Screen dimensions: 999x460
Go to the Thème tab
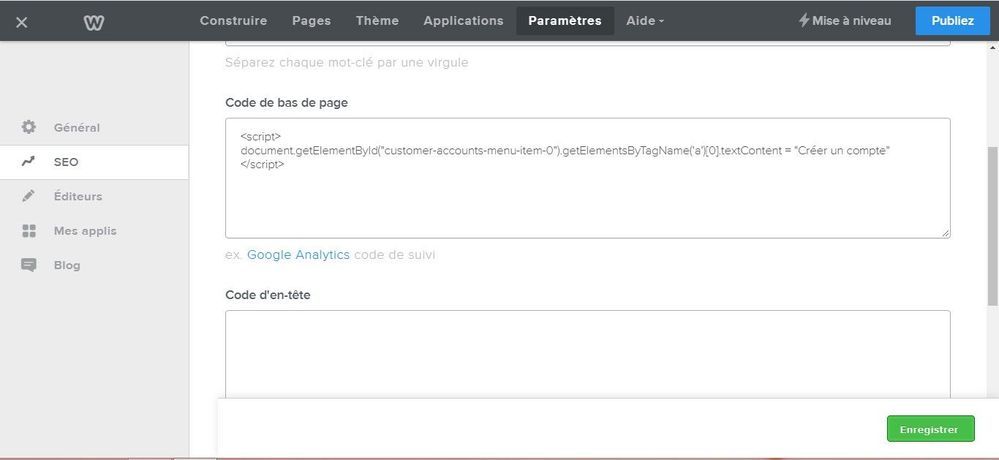377,20
